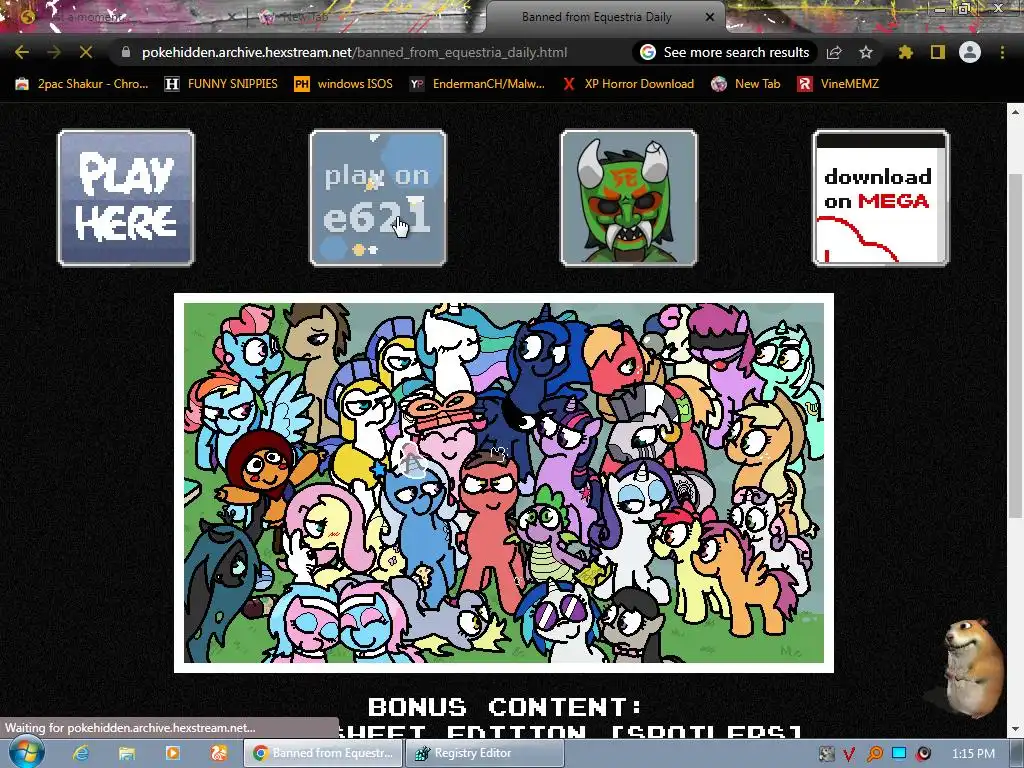Open Windows Explorer folder taskbar icon
Image resolution: width=1024 pixels, height=768 pixels.
tap(126, 753)
